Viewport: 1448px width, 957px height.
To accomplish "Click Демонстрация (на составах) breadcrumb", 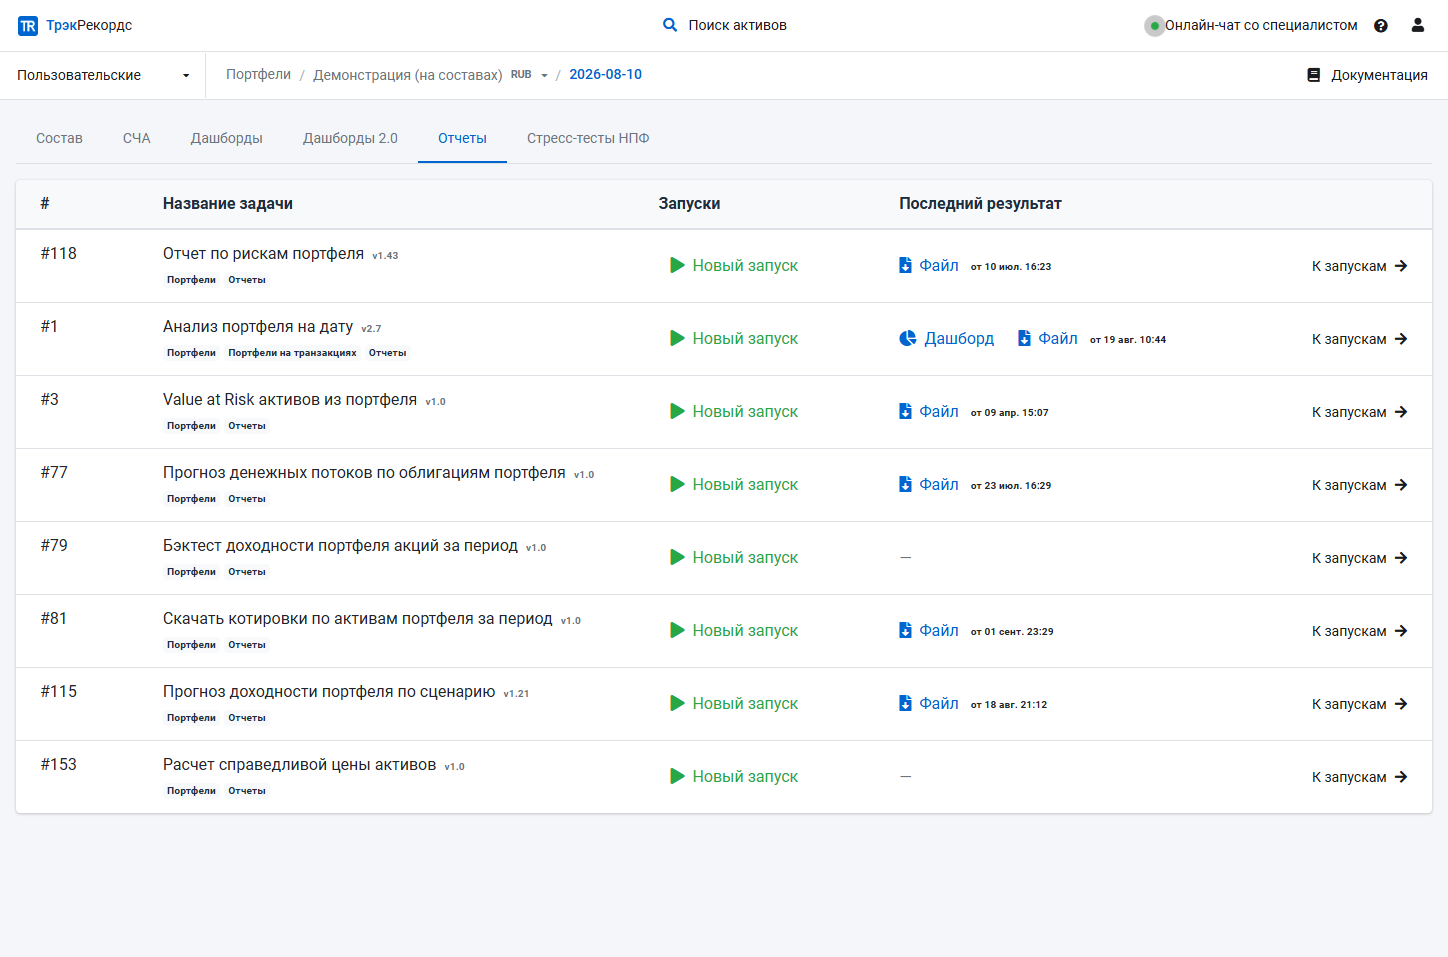I will (x=407, y=75).
